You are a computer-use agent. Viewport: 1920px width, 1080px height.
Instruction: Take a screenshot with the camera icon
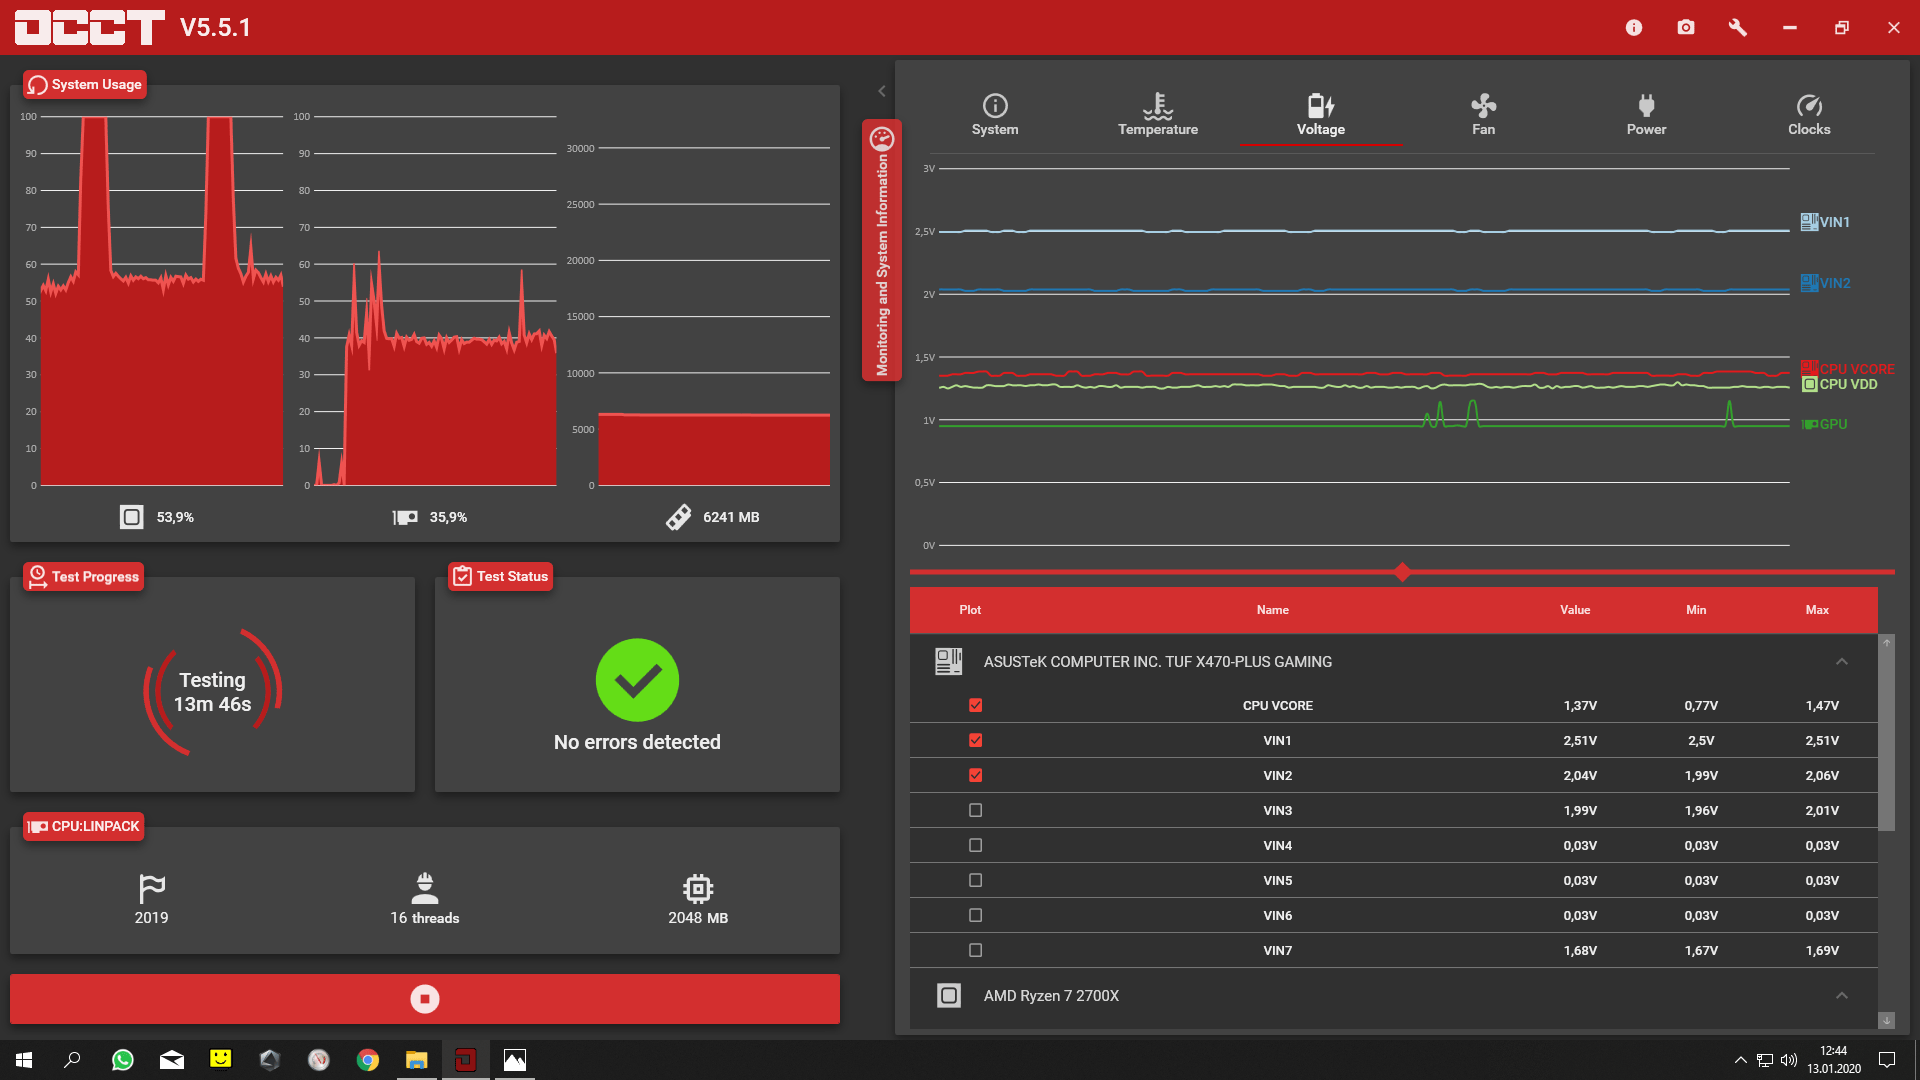1686,27
